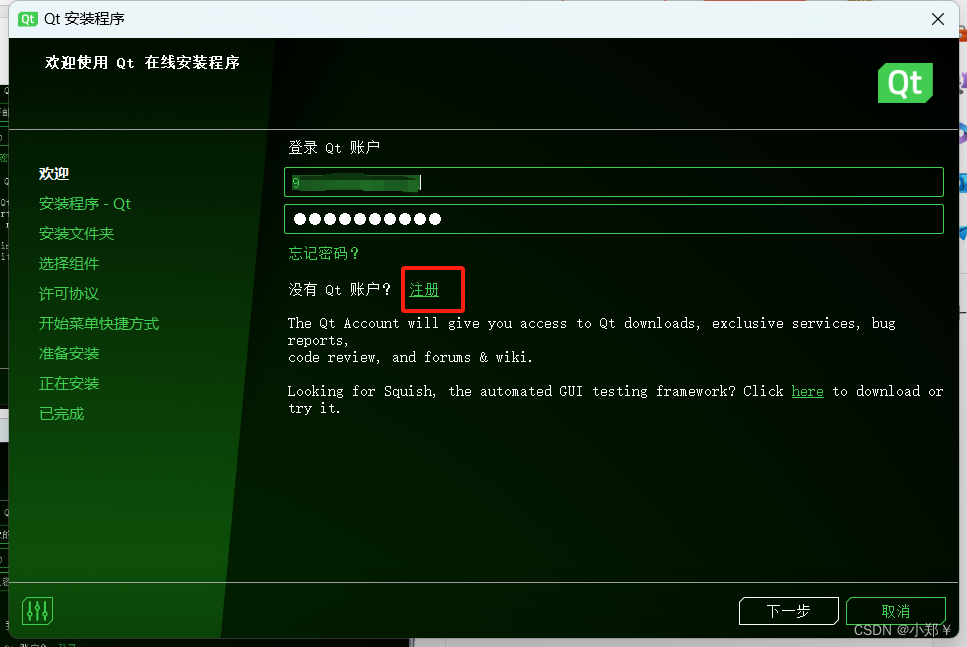
Task: Select 已完成 step in sidebar
Action: tap(62, 414)
